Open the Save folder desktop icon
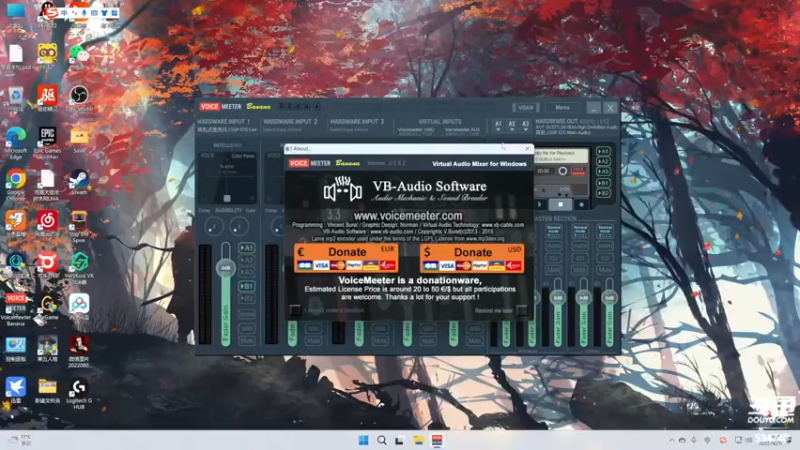 coord(79,140)
